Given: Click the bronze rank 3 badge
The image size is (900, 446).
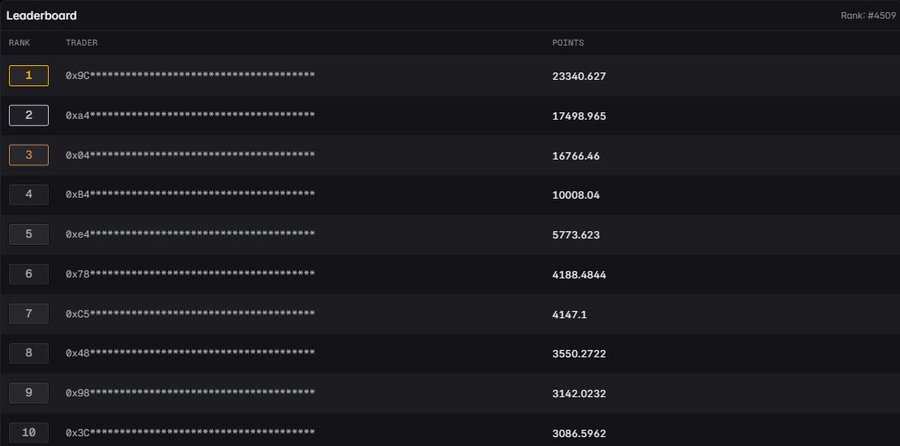Looking at the screenshot, I should pos(29,155).
